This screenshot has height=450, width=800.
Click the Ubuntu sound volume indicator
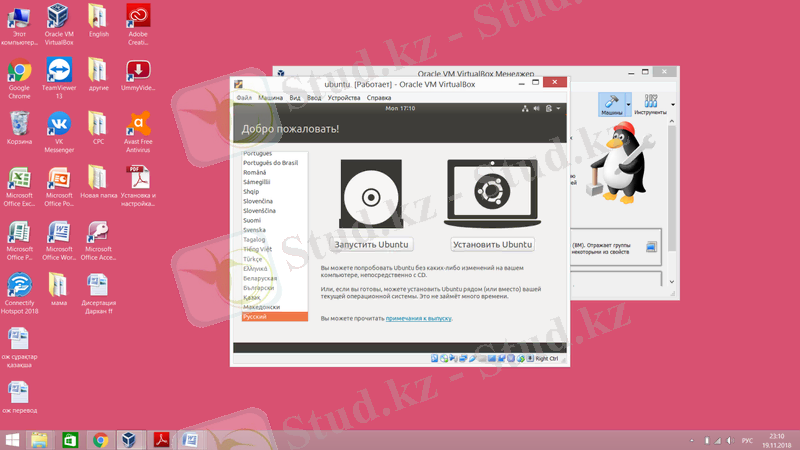click(x=537, y=108)
